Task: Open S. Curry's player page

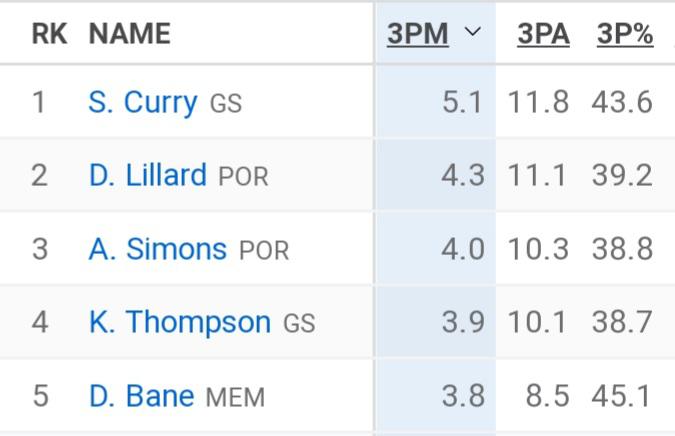Action: tap(142, 102)
